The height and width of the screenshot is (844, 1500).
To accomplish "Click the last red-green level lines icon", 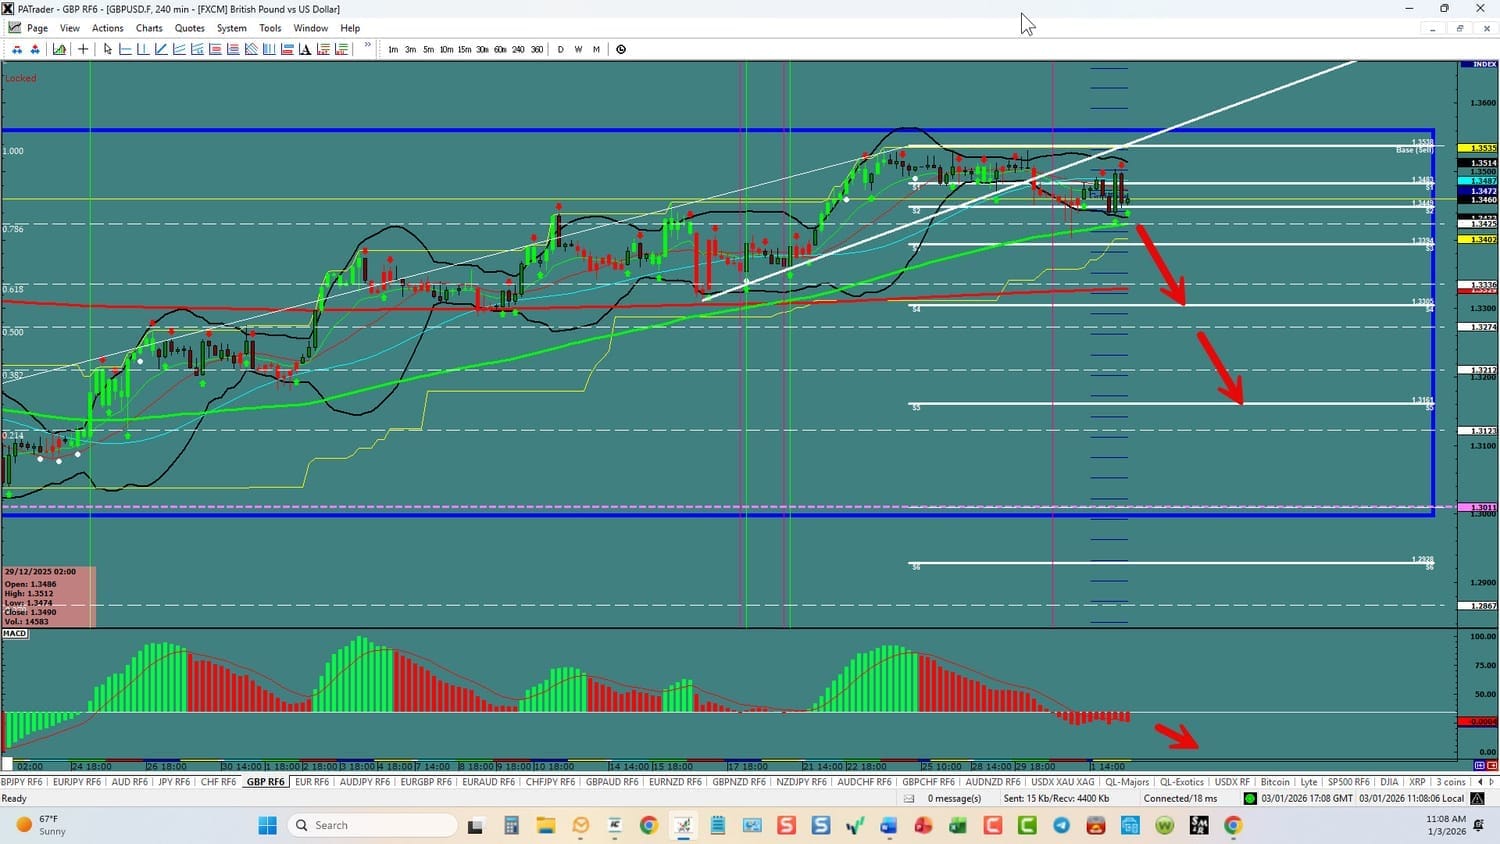I will tap(341, 49).
